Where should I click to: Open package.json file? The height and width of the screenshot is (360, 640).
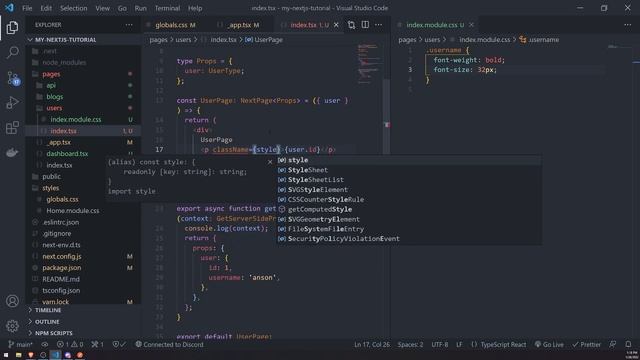pos(62,268)
